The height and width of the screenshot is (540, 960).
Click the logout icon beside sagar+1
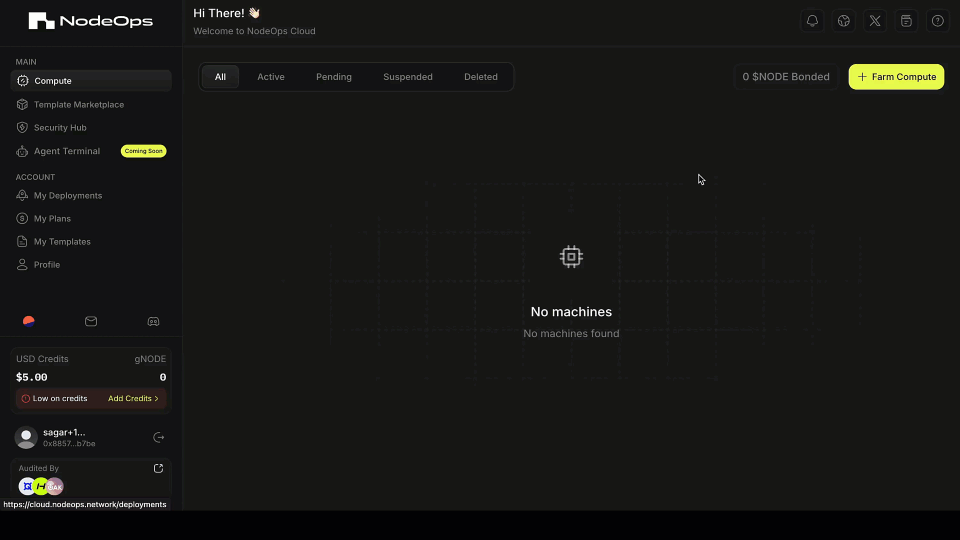tap(159, 437)
